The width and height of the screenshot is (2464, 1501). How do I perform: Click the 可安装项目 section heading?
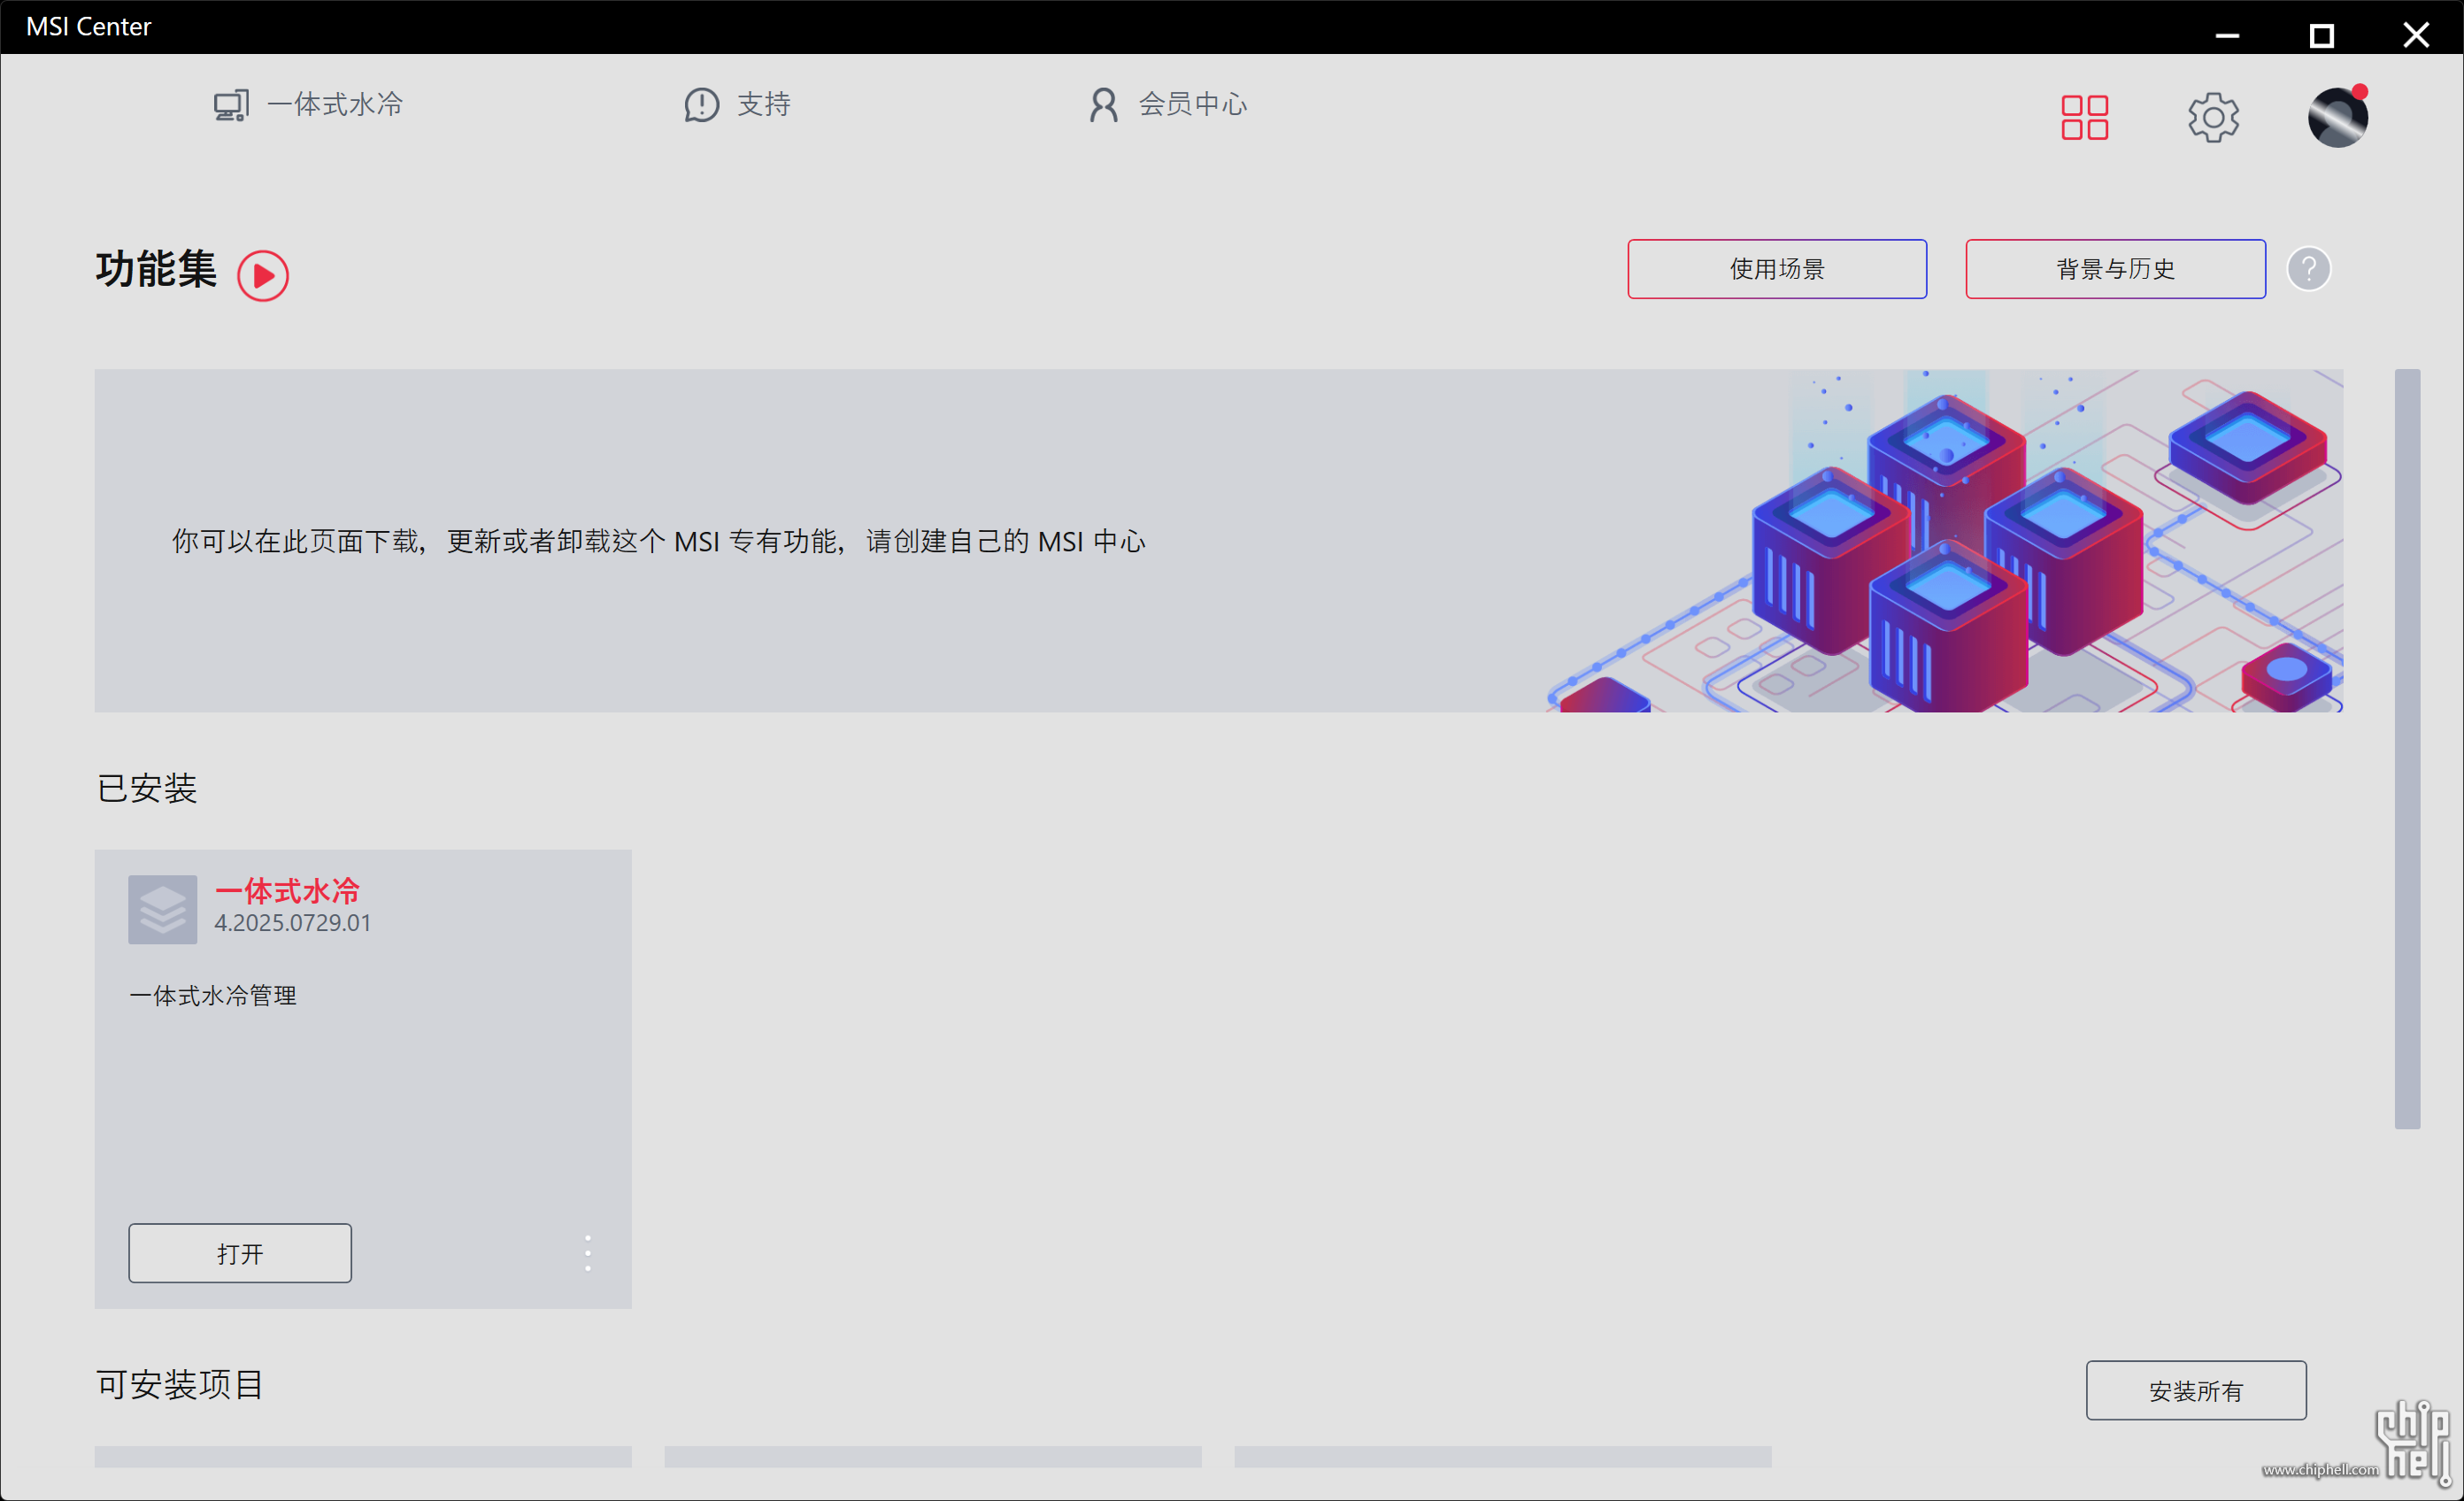coord(180,1384)
